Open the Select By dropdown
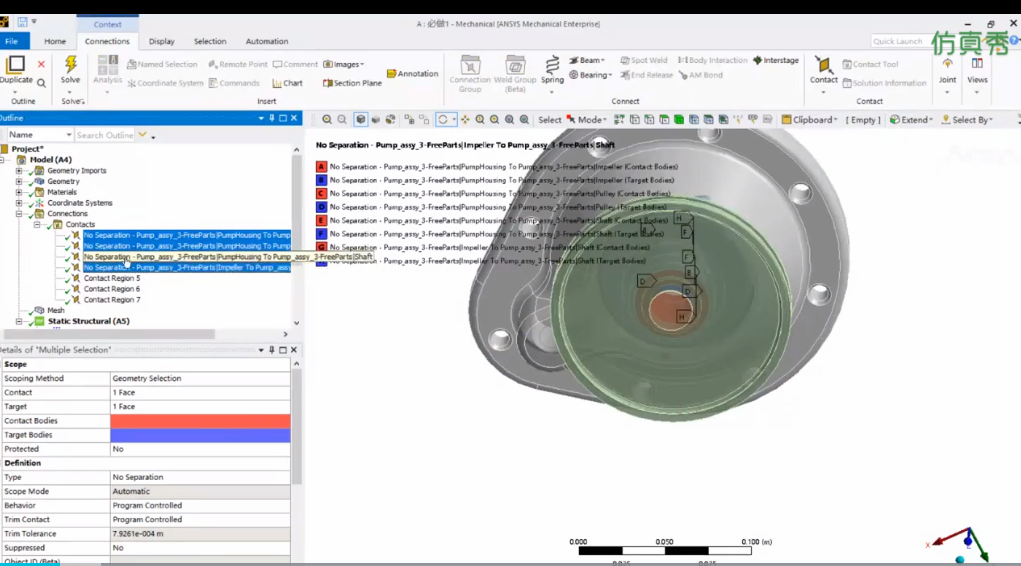 (x=968, y=120)
